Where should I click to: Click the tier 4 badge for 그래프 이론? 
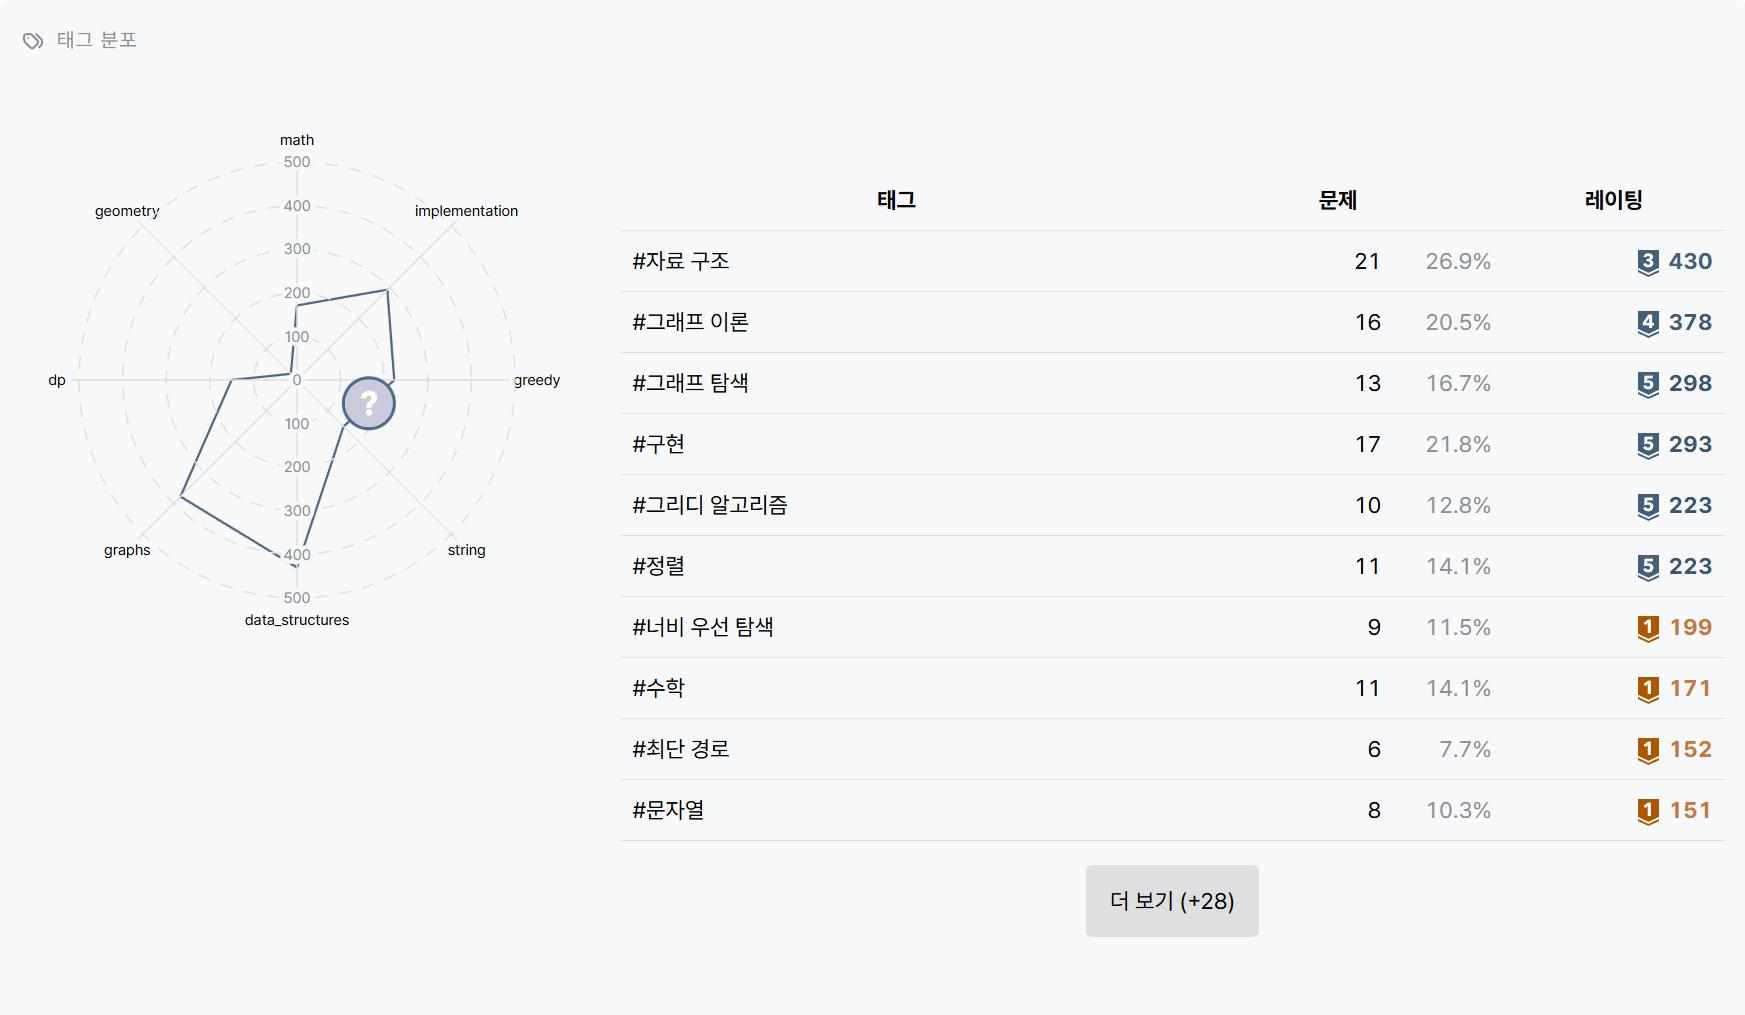(x=1648, y=322)
